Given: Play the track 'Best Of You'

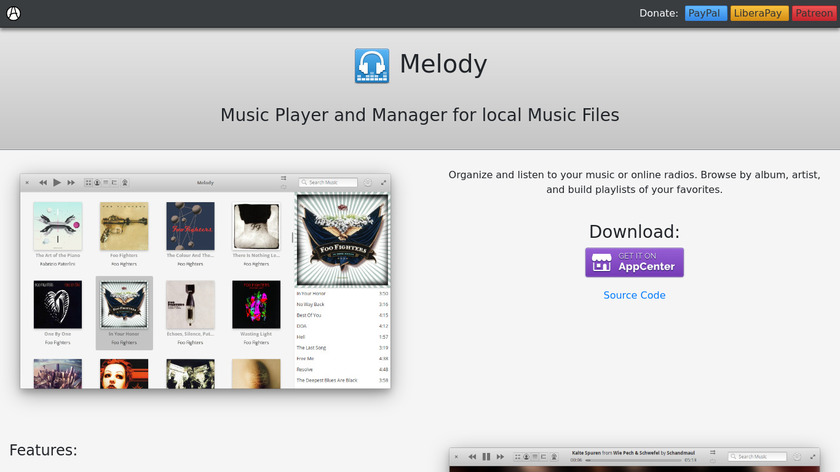Looking at the screenshot, I should [342, 315].
